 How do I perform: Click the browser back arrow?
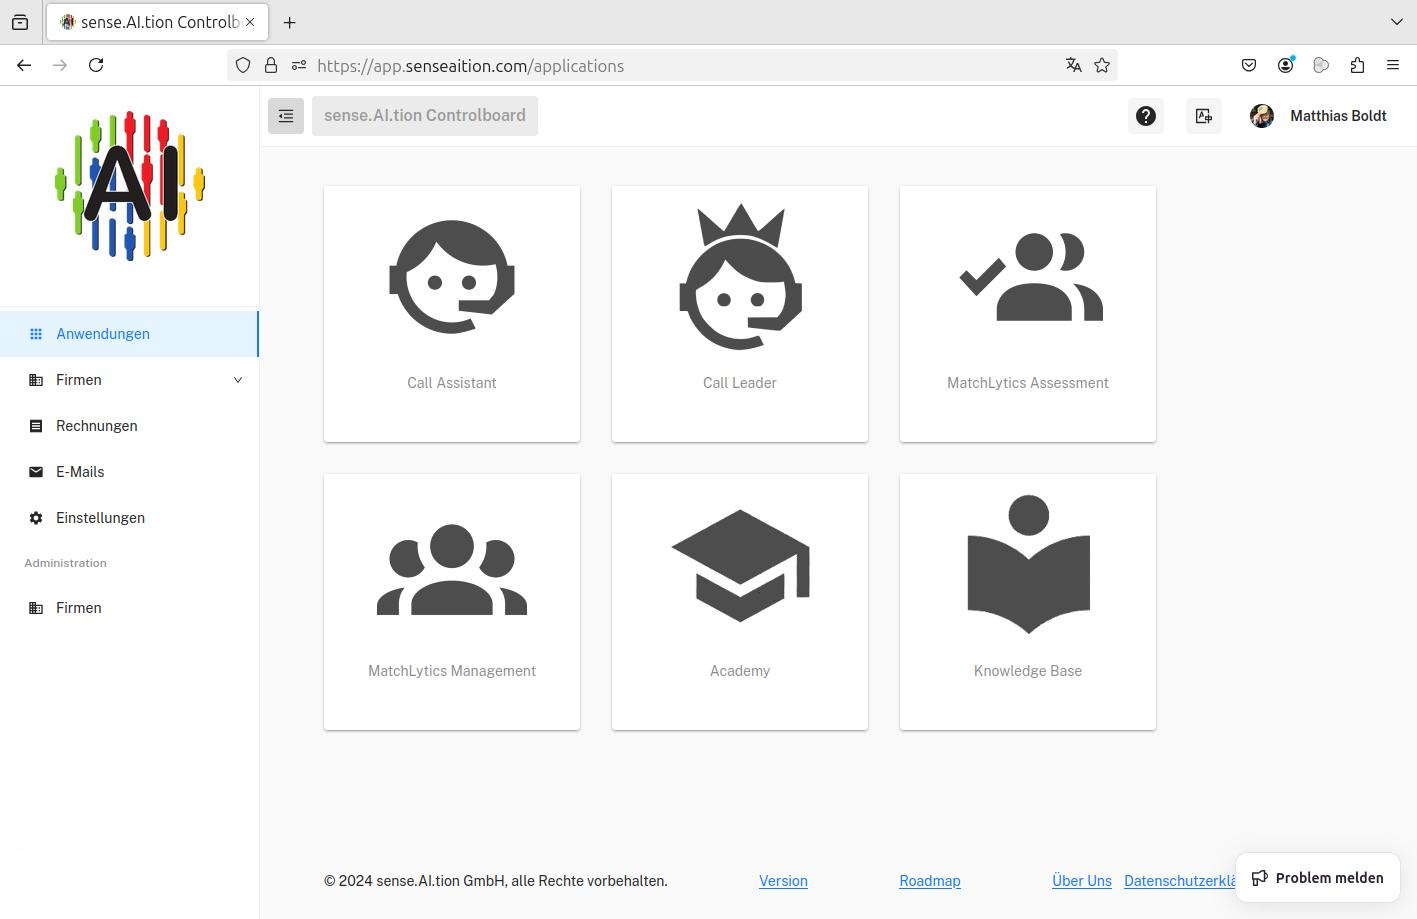(x=24, y=65)
